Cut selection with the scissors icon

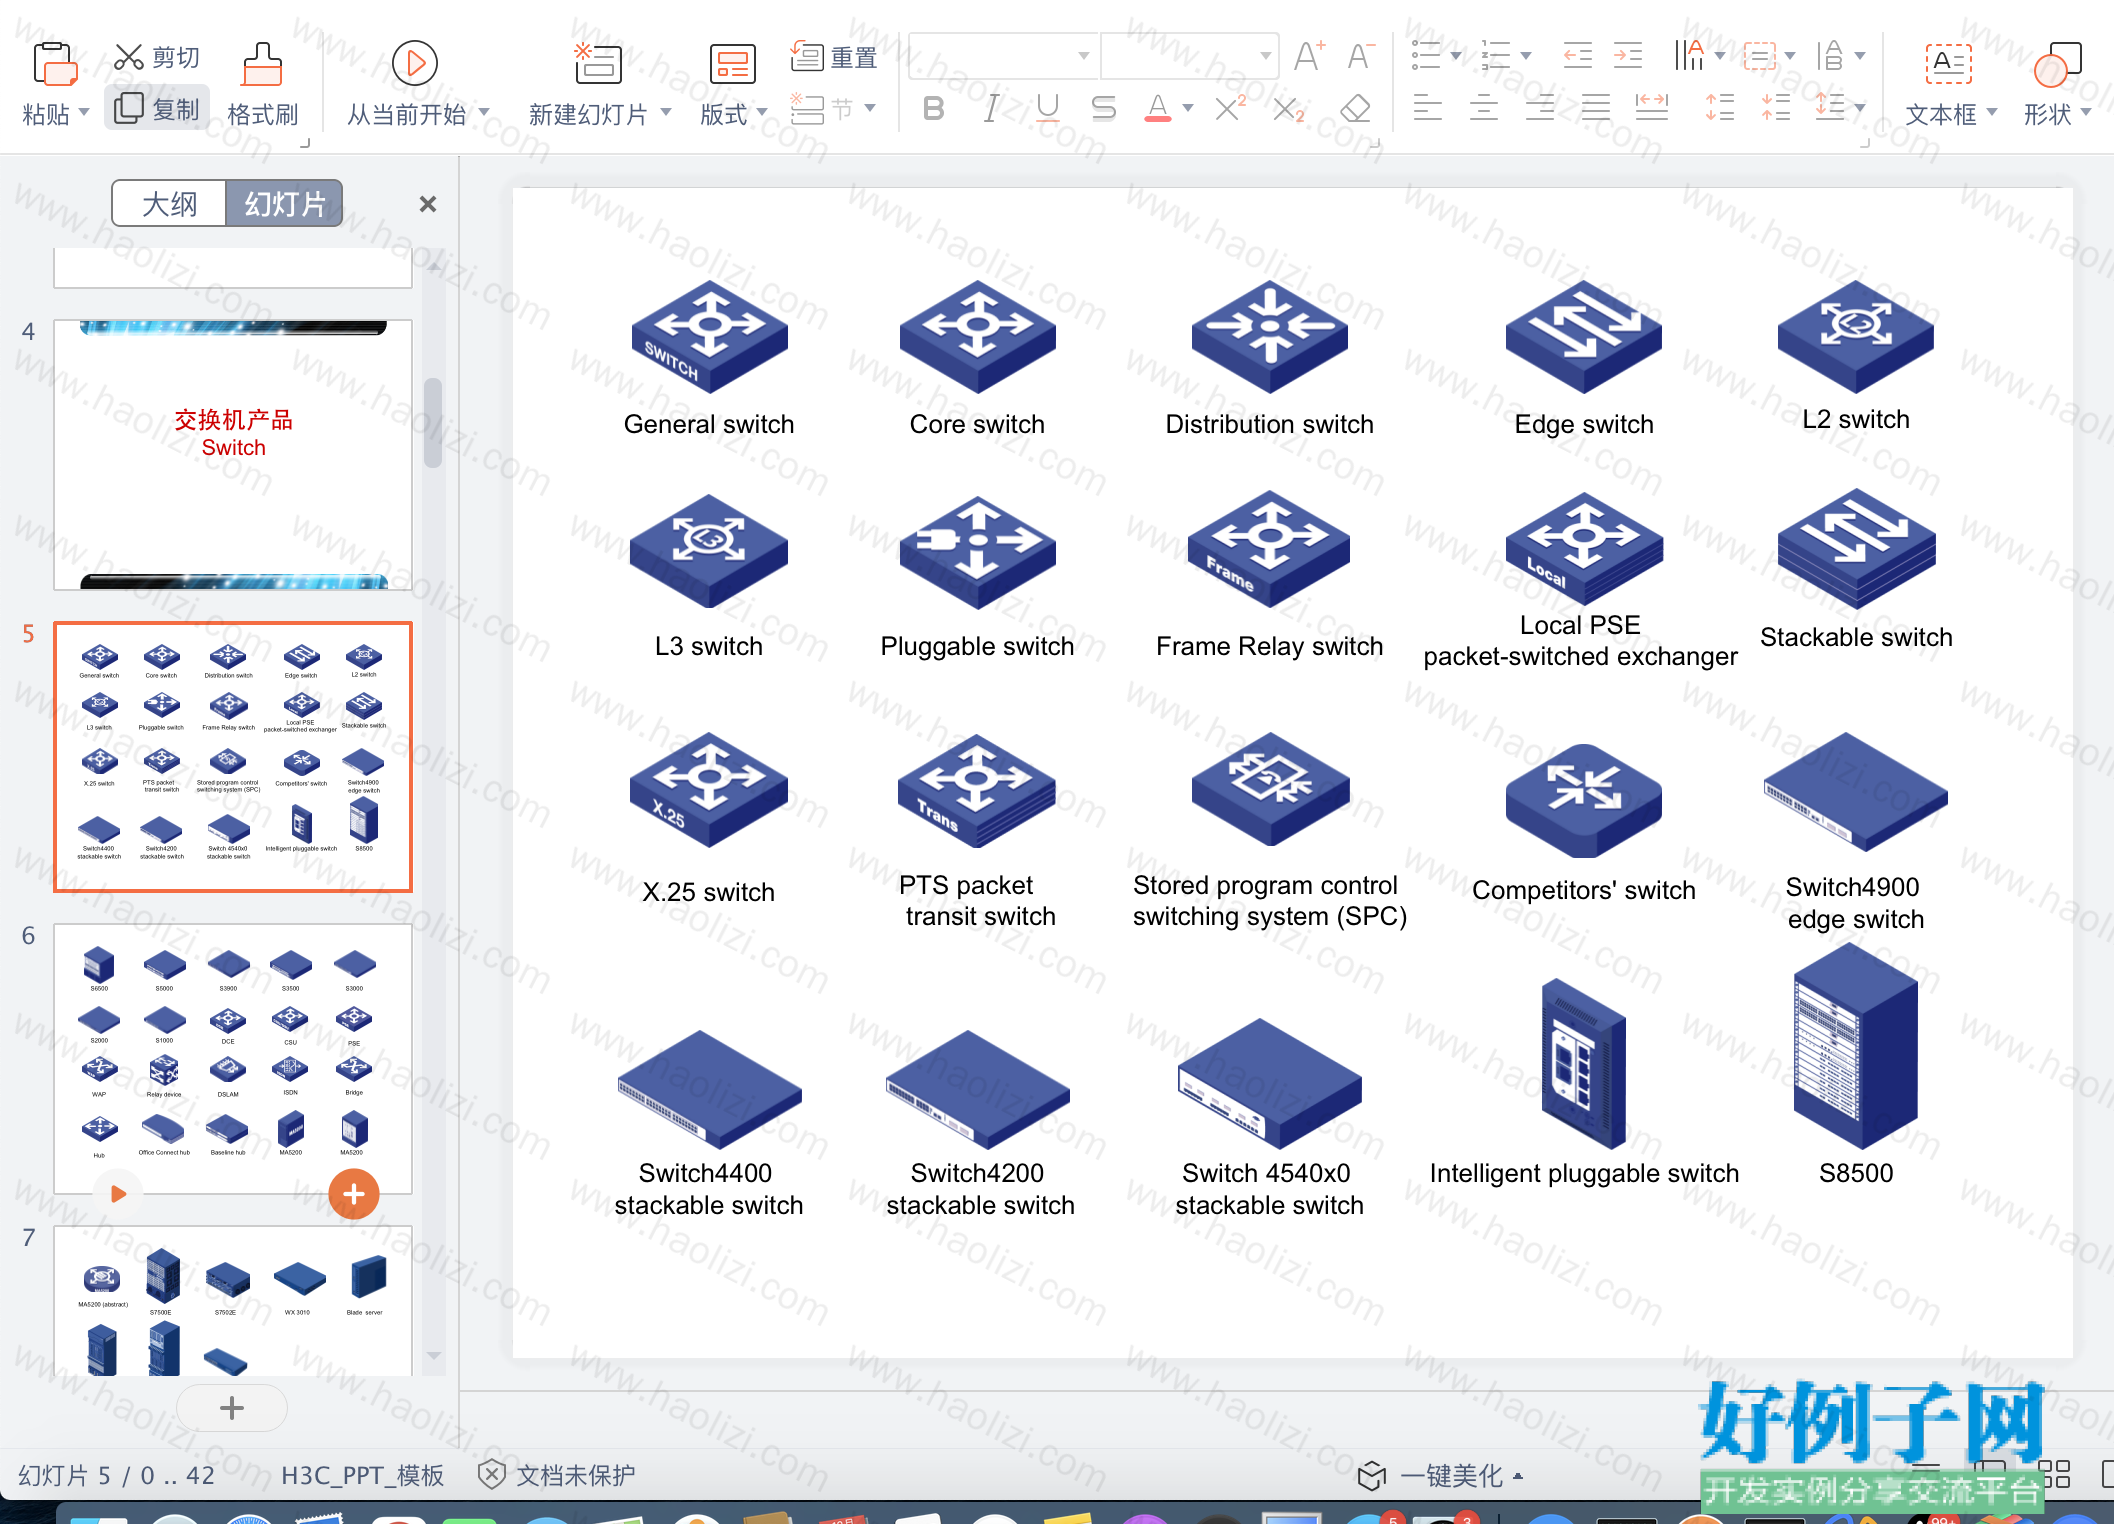[128, 57]
